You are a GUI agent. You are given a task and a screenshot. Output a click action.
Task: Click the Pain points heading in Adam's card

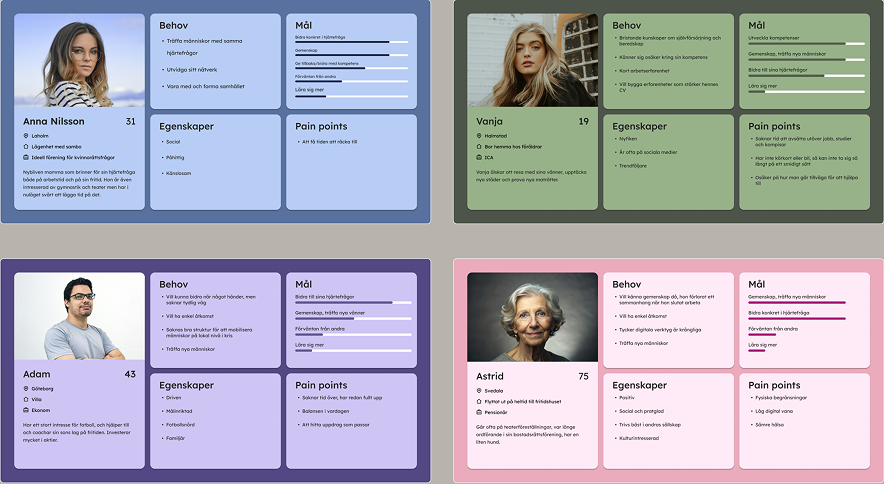tap(321, 385)
